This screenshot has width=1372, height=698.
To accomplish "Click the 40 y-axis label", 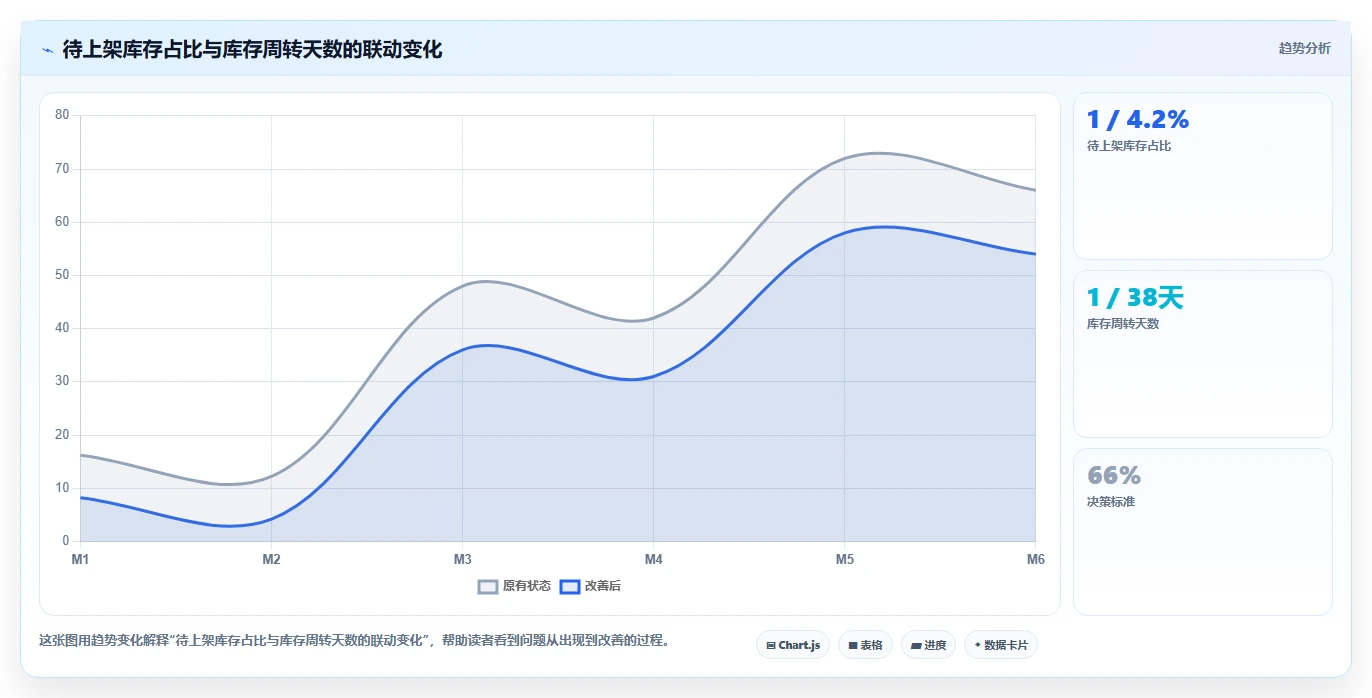I will 62,328.
